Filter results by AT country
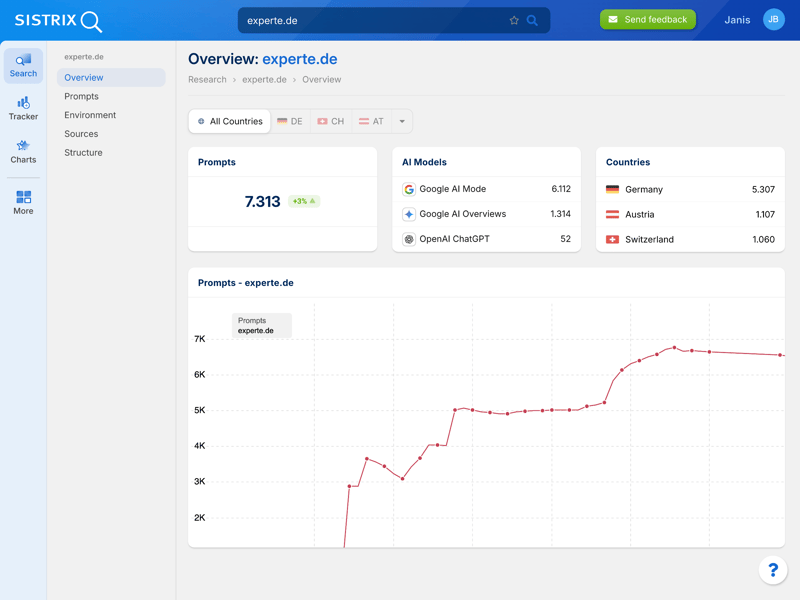Image resolution: width=800 pixels, height=600 pixels. [x=371, y=122]
